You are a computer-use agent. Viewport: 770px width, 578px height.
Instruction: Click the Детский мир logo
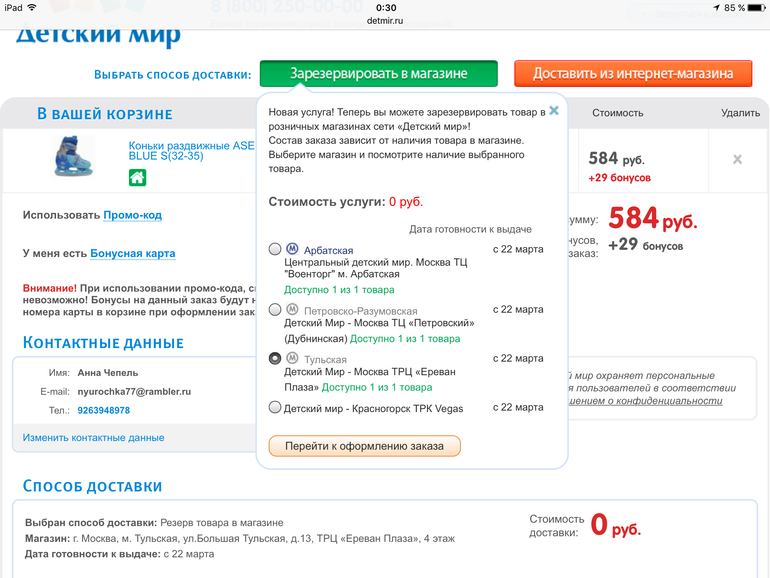[98, 36]
